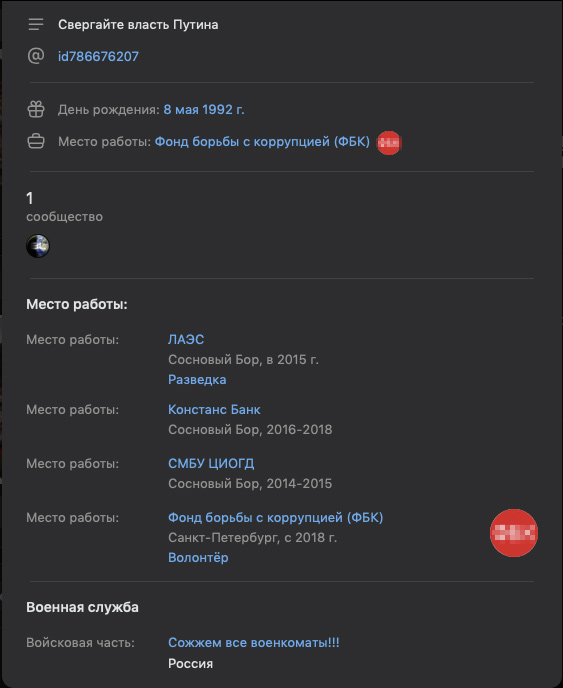Click the birthday gift icon

point(36,109)
